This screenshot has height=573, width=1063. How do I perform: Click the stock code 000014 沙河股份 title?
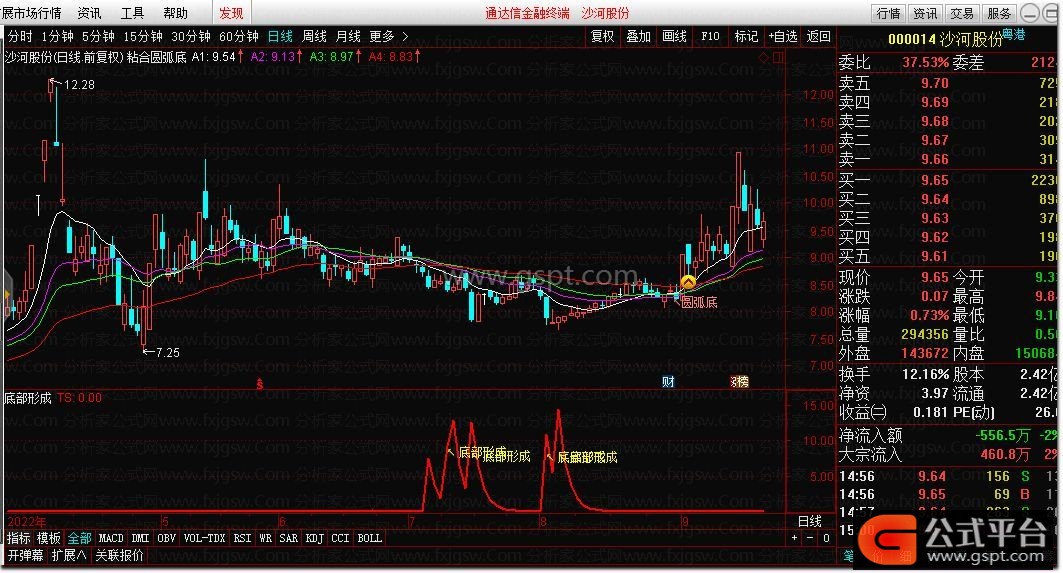pyautogui.click(x=945, y=39)
